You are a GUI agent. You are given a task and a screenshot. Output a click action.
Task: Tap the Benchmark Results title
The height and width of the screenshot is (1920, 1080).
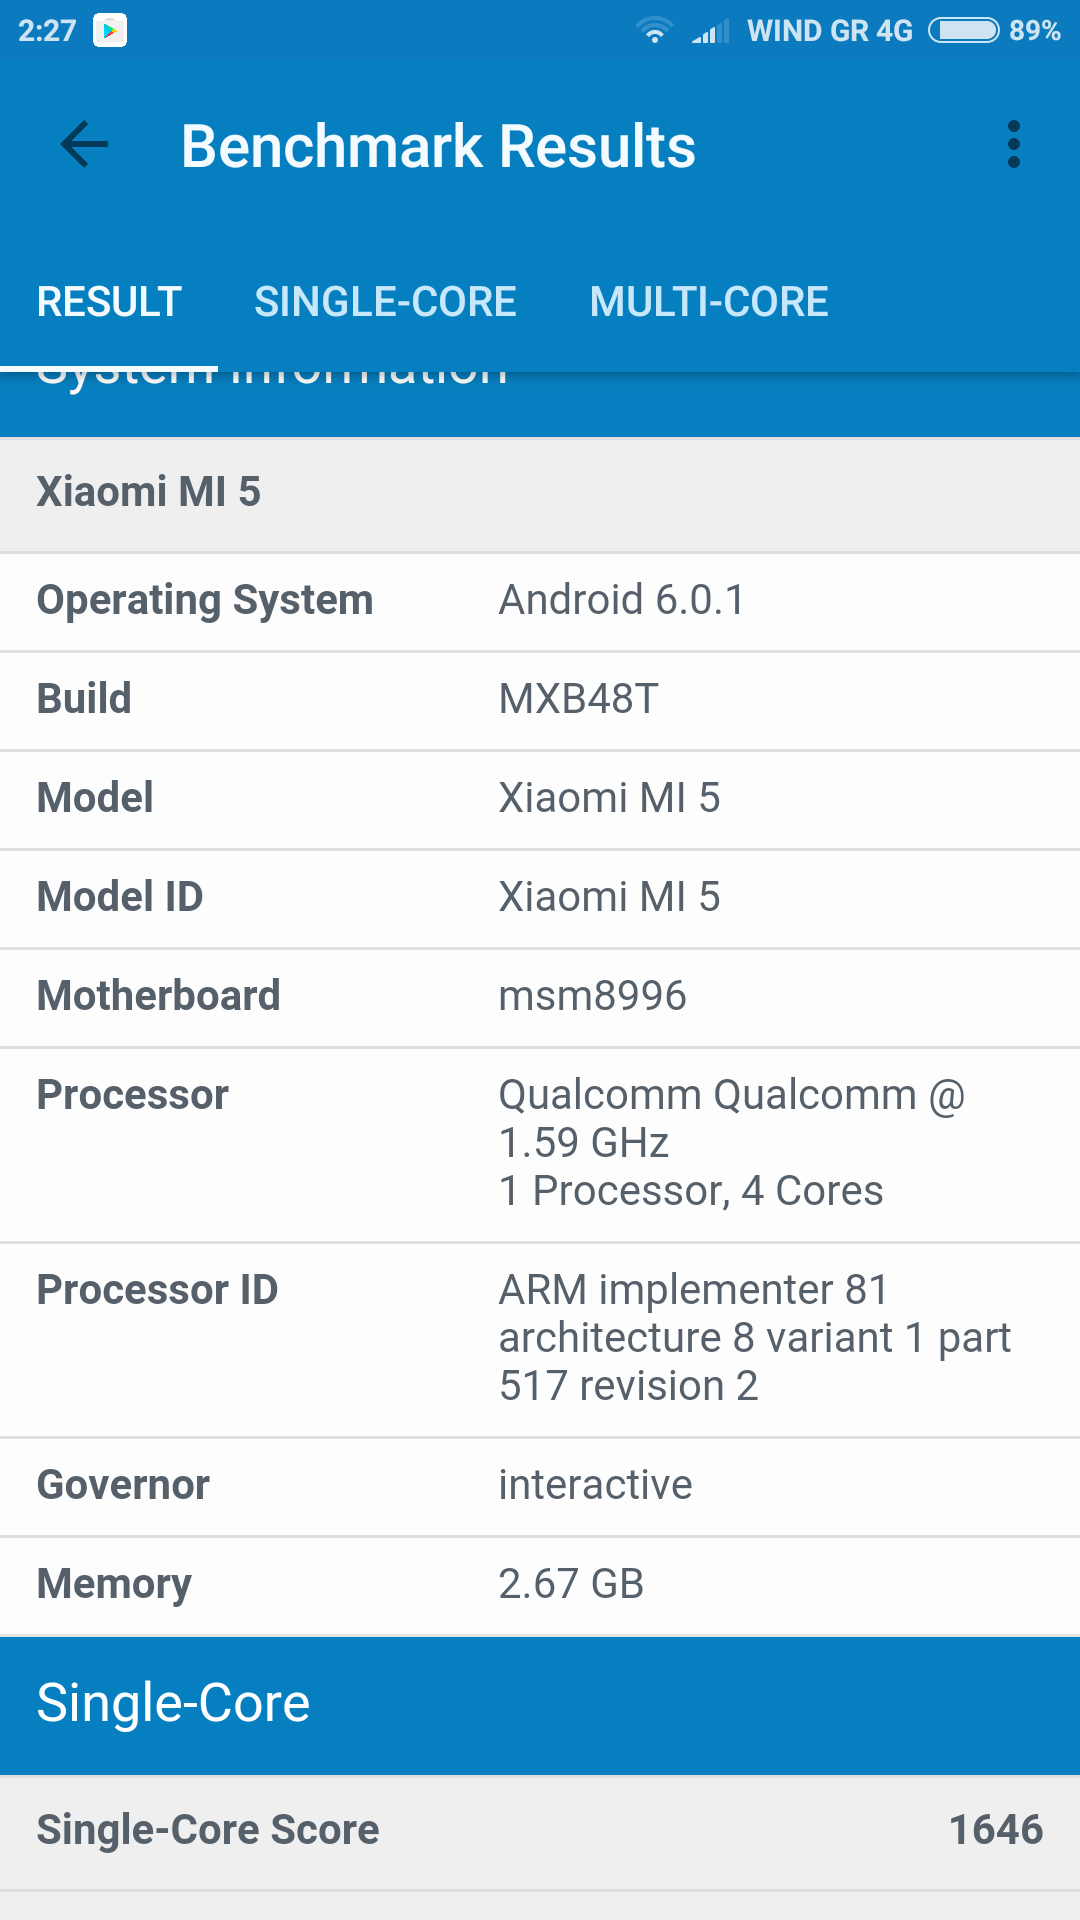point(438,147)
